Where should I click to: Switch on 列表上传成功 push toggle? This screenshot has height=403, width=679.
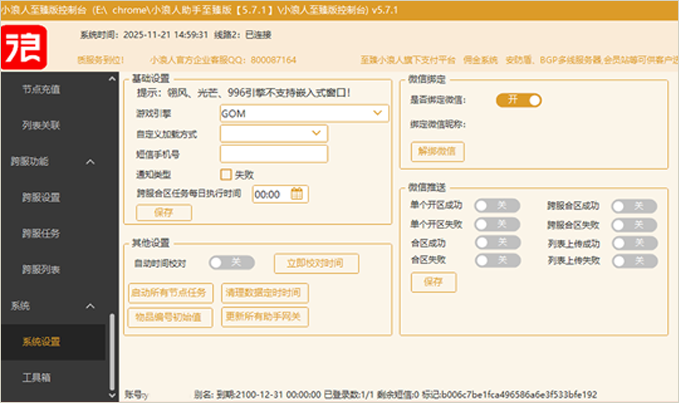click(633, 242)
